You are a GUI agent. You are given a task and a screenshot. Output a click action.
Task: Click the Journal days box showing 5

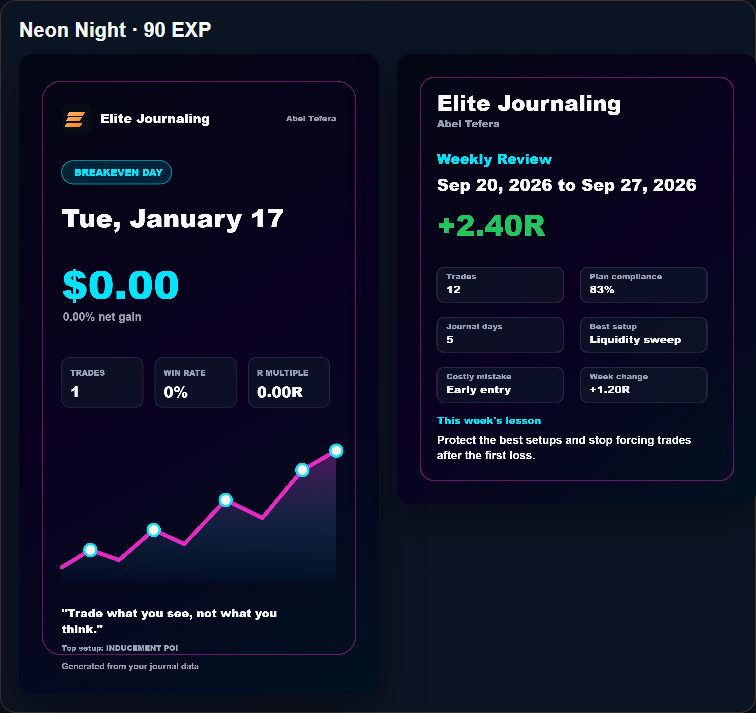coord(500,335)
